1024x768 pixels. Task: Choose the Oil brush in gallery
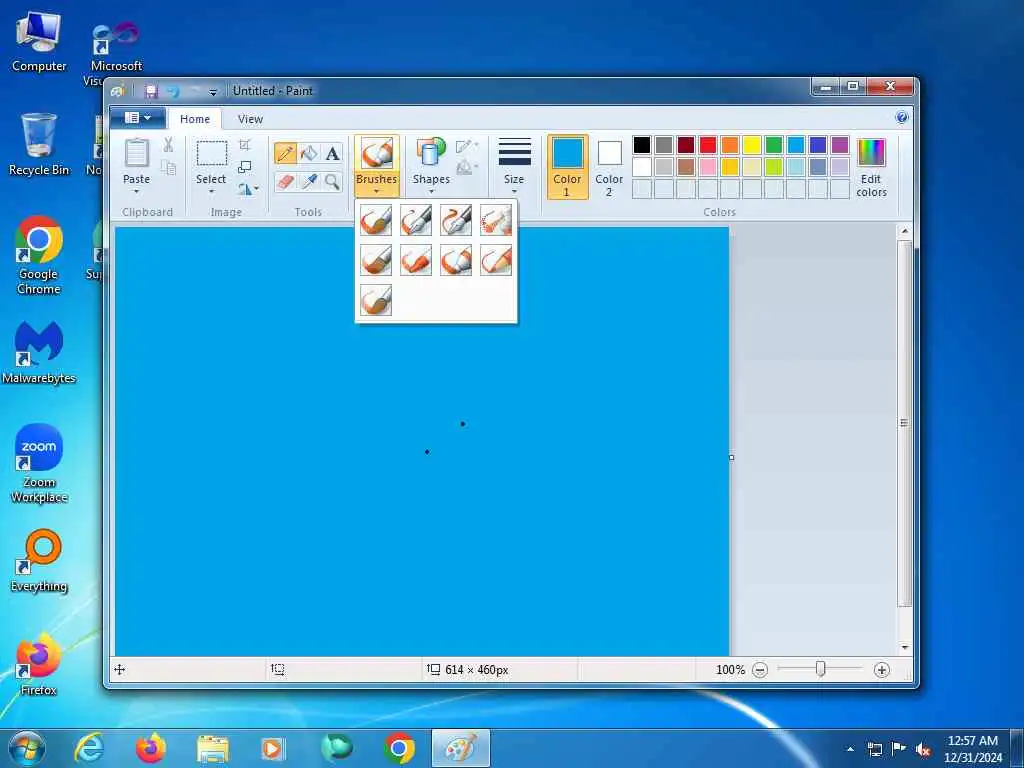tap(376, 260)
